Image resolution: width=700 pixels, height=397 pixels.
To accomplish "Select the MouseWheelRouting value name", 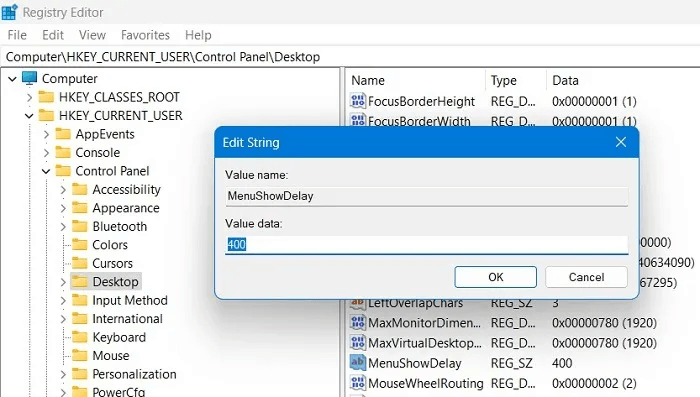I will [425, 383].
